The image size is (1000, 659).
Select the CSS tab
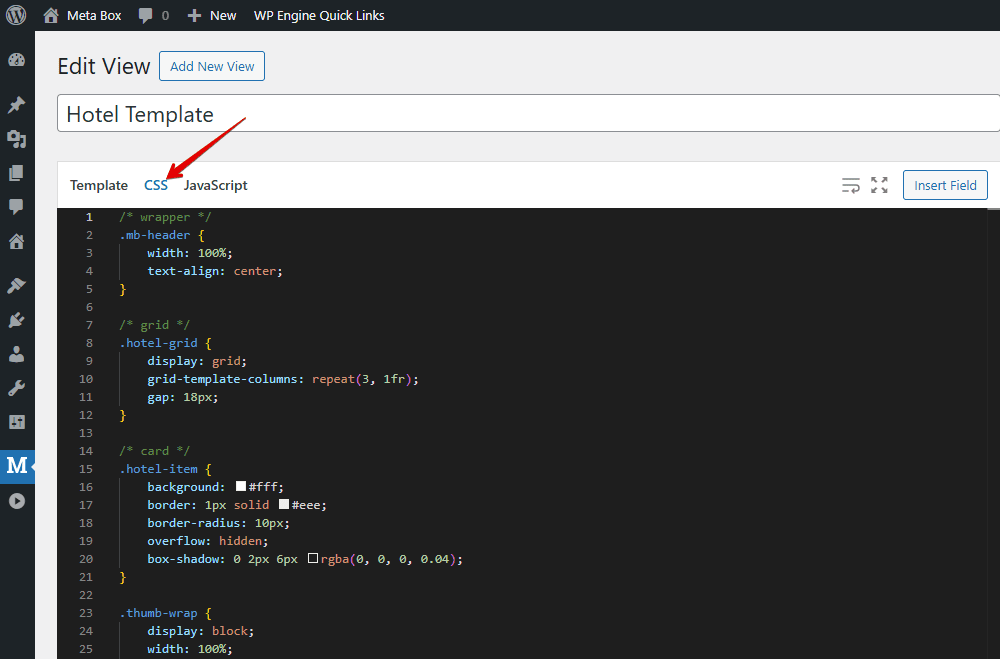156,185
